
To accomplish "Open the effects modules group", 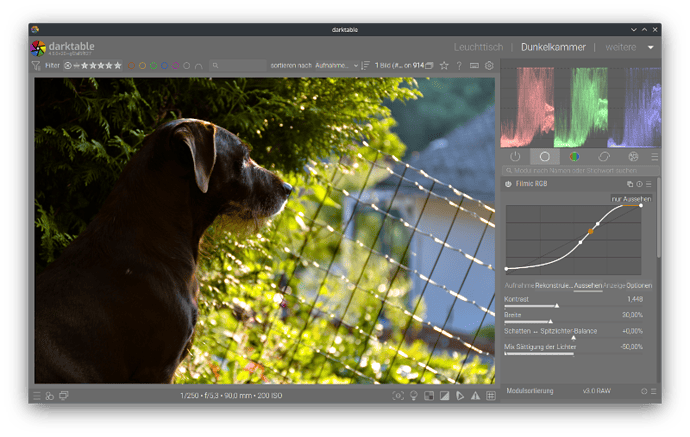I will [633, 157].
